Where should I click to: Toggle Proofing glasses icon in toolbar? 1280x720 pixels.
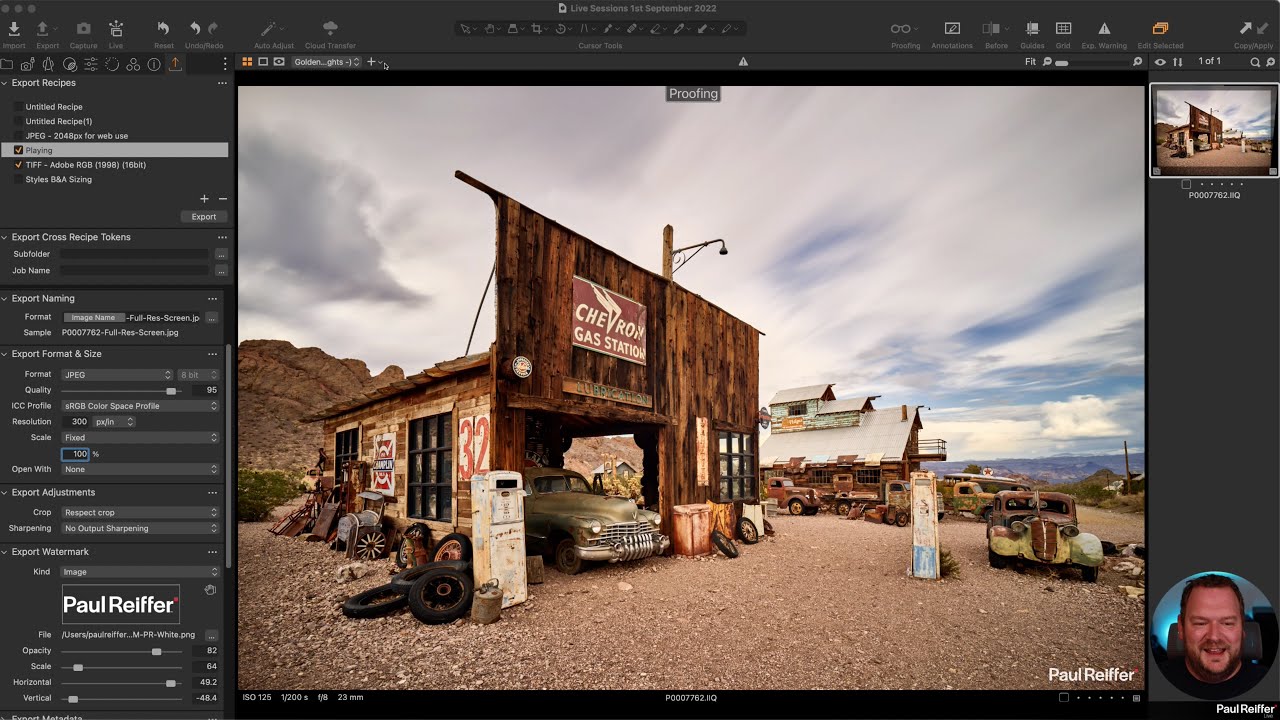point(900,29)
